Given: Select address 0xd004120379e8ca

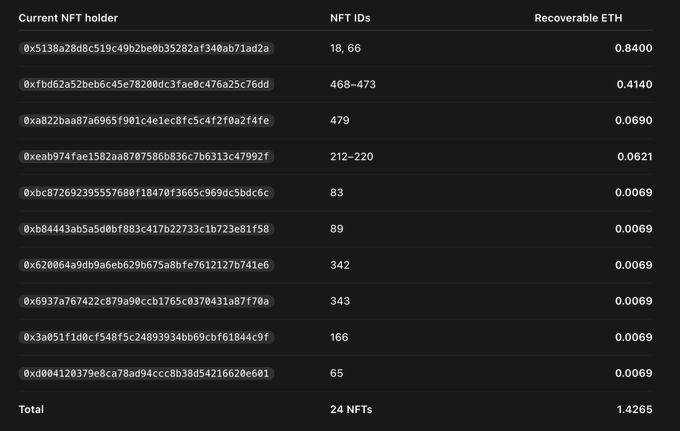Looking at the screenshot, I should pos(146,373).
